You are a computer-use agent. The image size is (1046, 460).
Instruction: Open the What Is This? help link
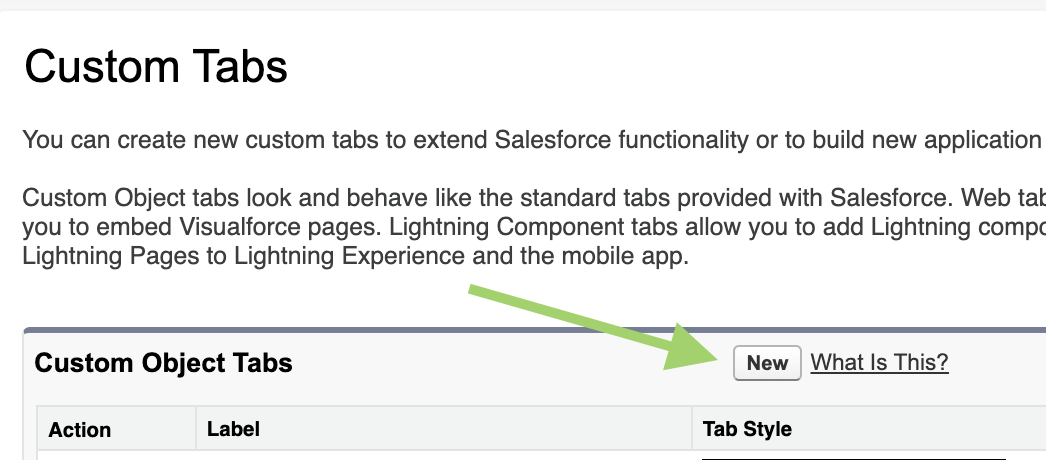click(x=879, y=362)
